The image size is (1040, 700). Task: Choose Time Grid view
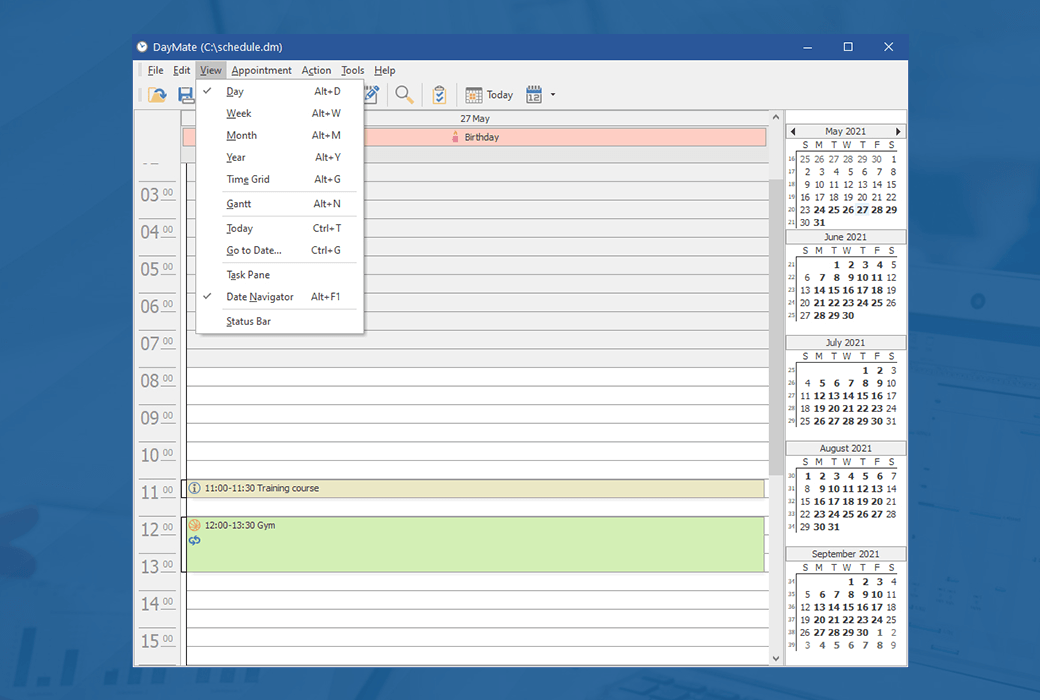click(x=280, y=179)
